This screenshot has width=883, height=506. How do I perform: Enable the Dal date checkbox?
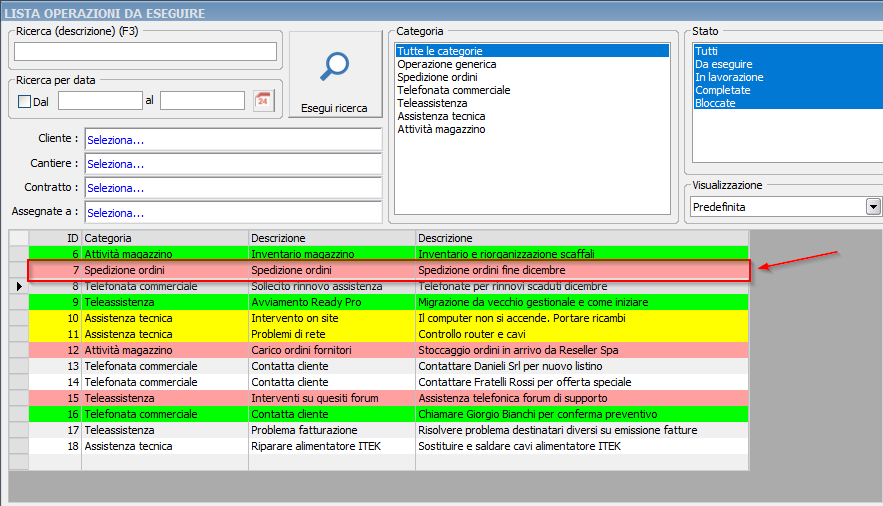coord(25,101)
